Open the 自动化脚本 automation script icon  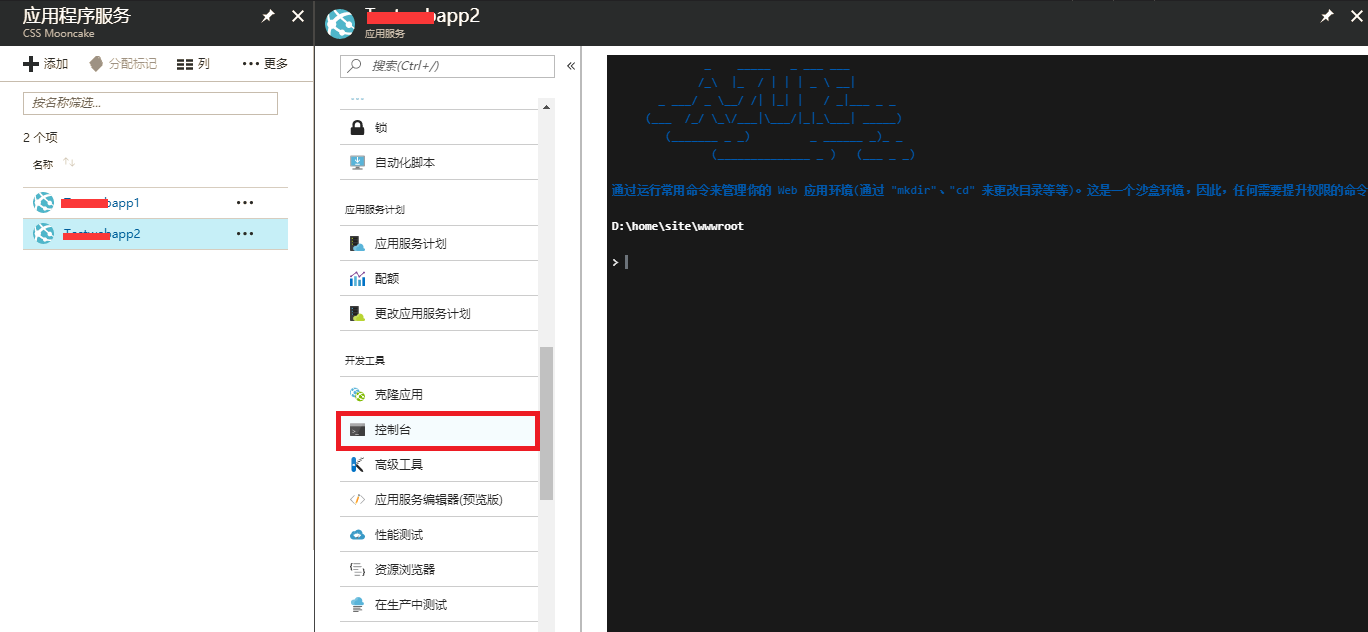coord(357,162)
